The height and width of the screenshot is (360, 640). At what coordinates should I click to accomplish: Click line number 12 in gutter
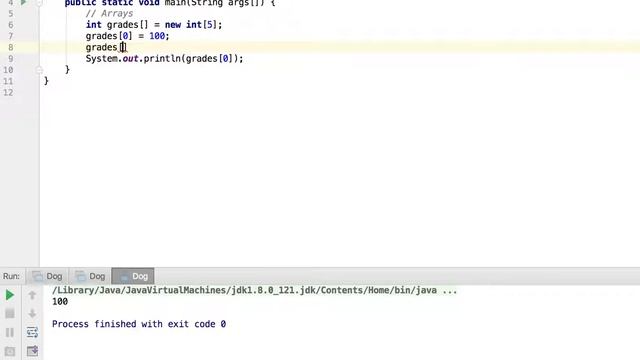[x=8, y=93]
